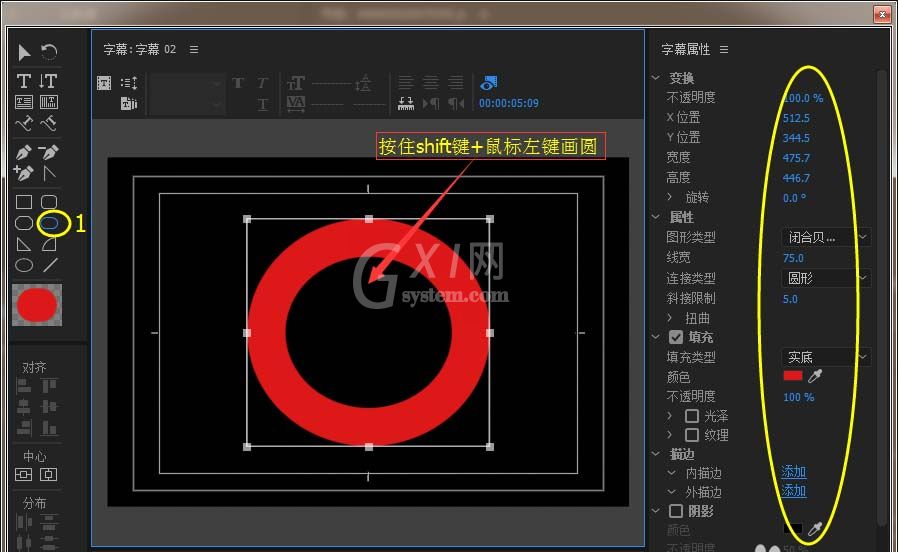Select the Pen tool

coord(23,152)
